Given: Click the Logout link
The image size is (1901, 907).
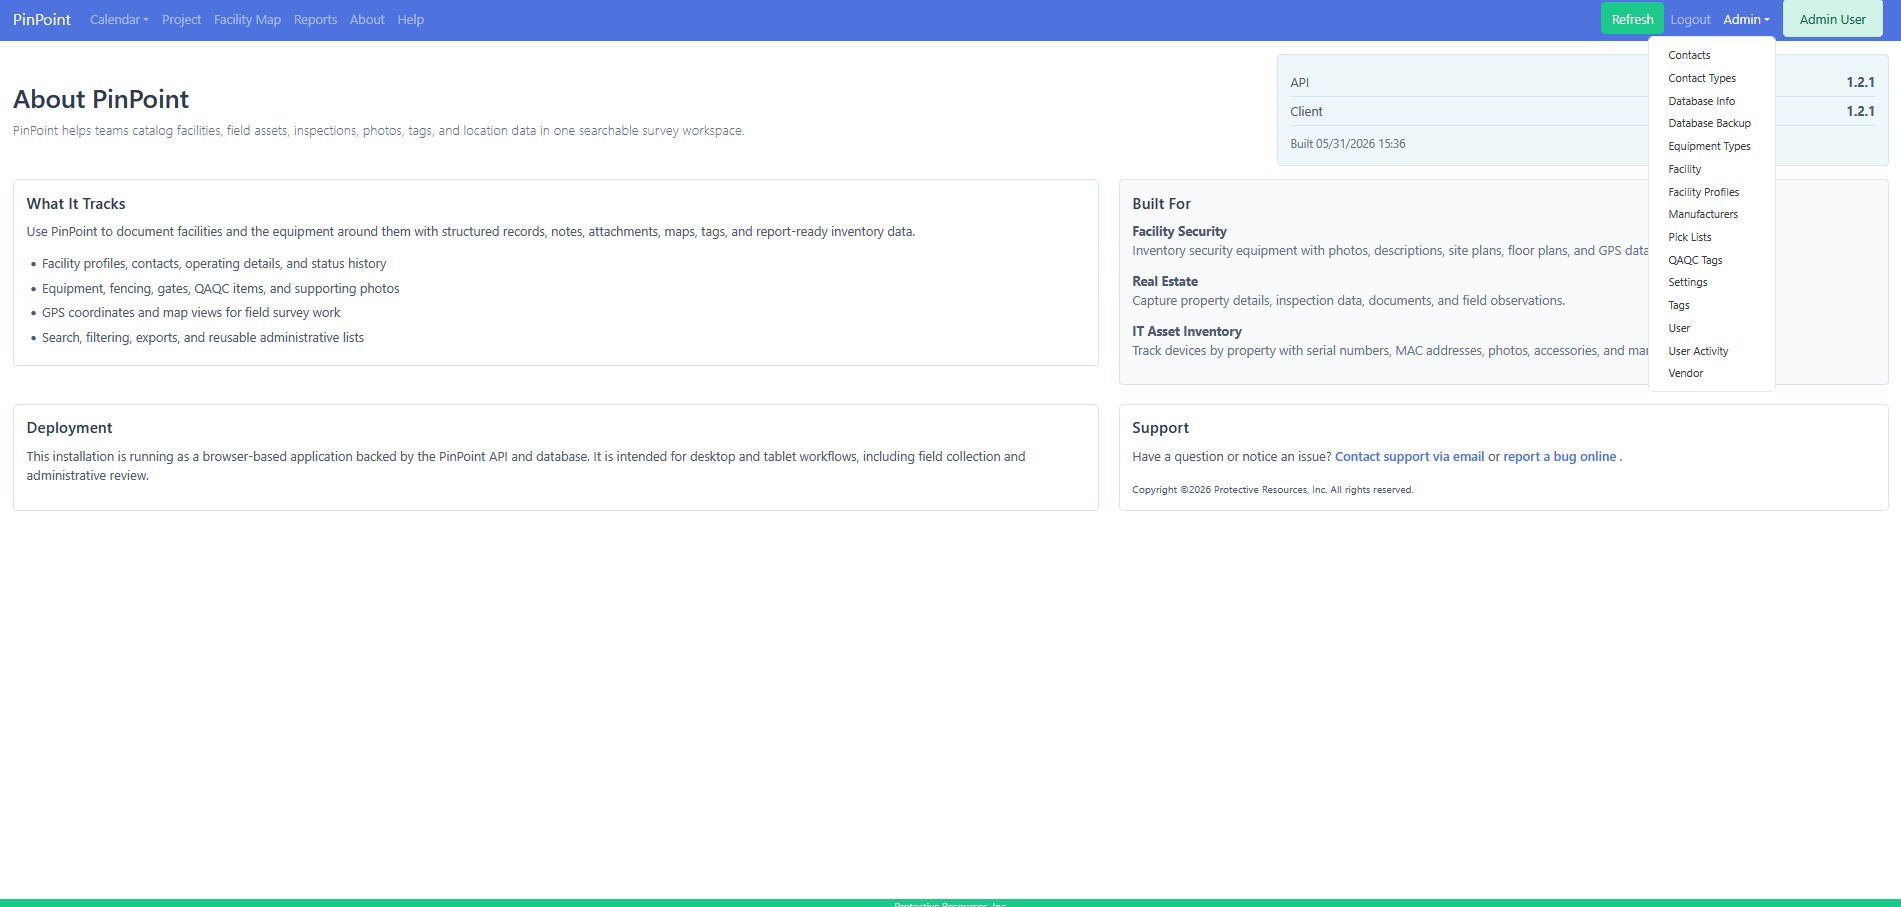Looking at the screenshot, I should click(1690, 20).
